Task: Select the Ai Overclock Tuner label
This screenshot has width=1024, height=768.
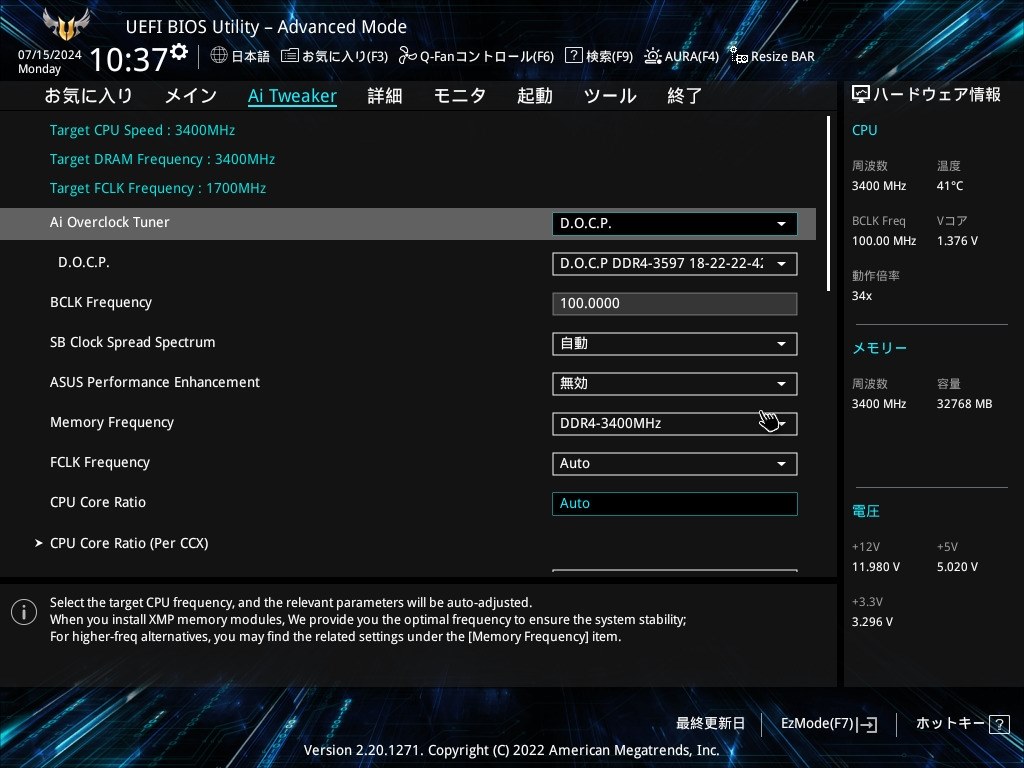Action: tap(110, 222)
